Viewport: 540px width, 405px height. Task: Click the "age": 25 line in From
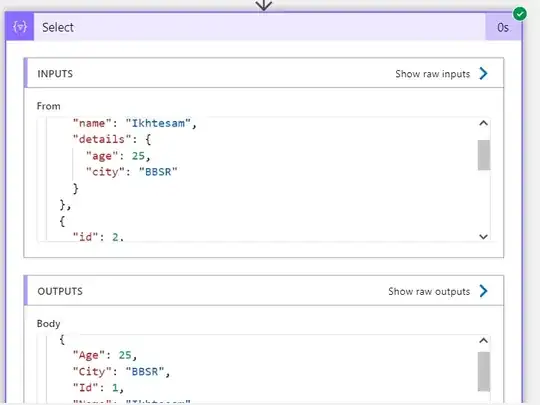tap(118, 156)
